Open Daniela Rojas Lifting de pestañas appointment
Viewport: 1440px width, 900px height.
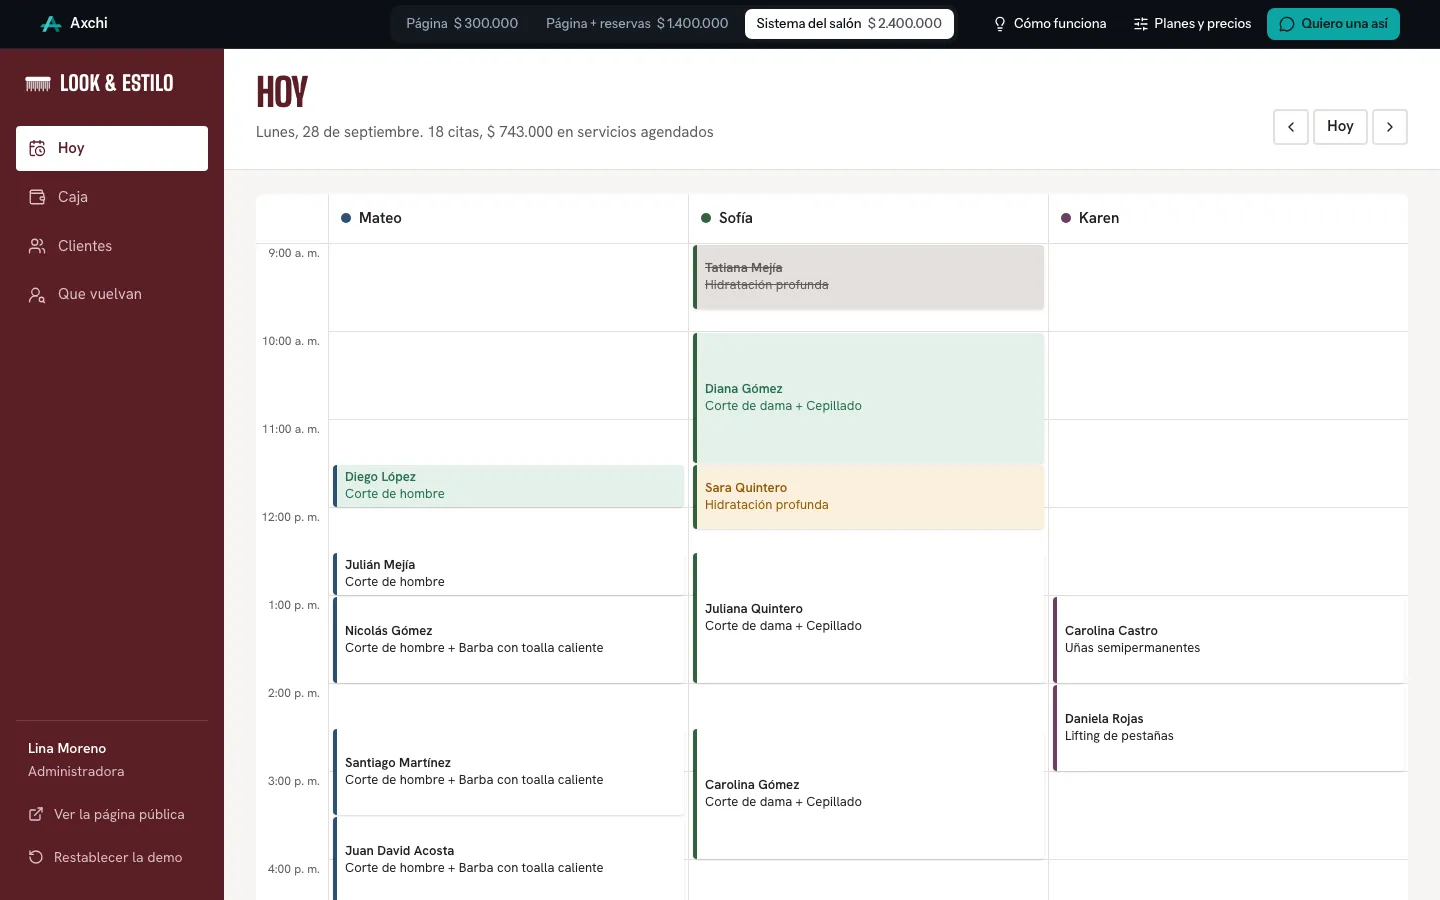(1229, 728)
